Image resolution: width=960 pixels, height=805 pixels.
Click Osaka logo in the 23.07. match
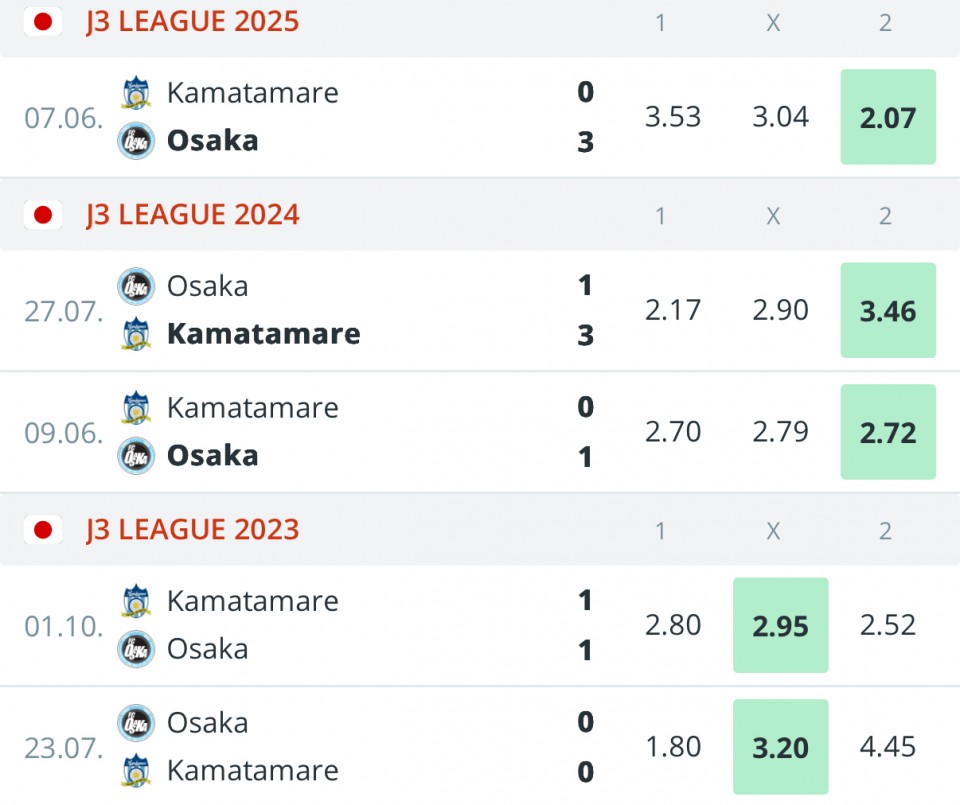(x=136, y=722)
